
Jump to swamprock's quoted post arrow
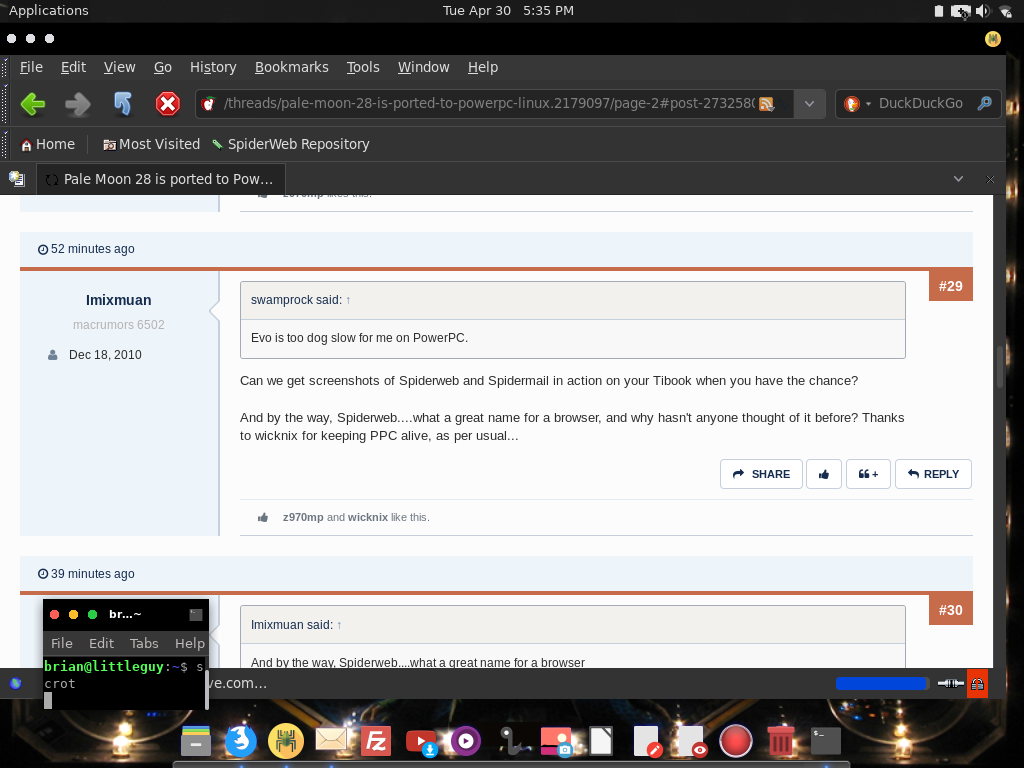click(348, 300)
